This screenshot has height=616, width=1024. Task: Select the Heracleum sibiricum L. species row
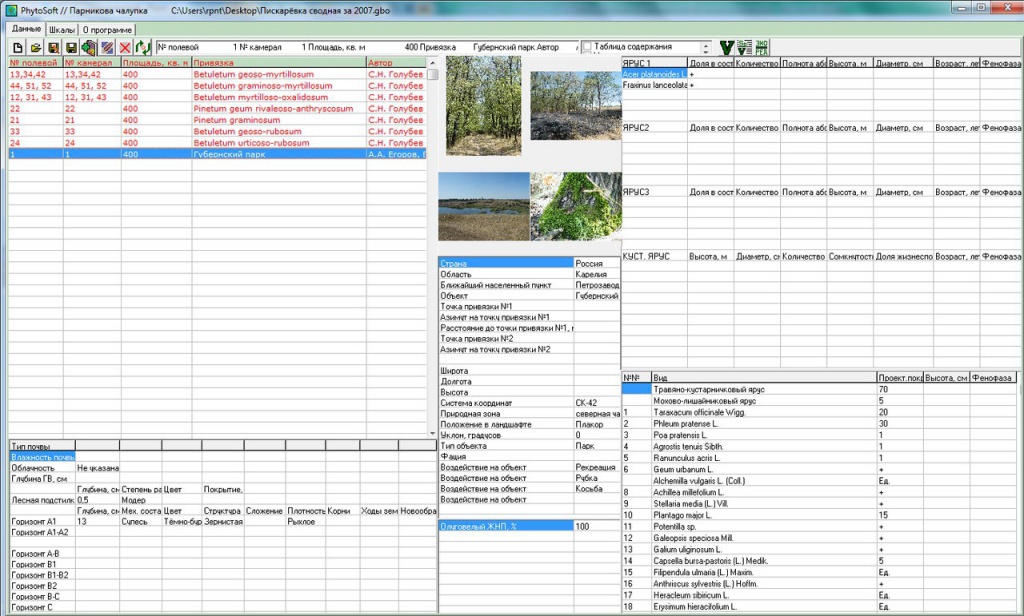pyautogui.click(x=820, y=595)
